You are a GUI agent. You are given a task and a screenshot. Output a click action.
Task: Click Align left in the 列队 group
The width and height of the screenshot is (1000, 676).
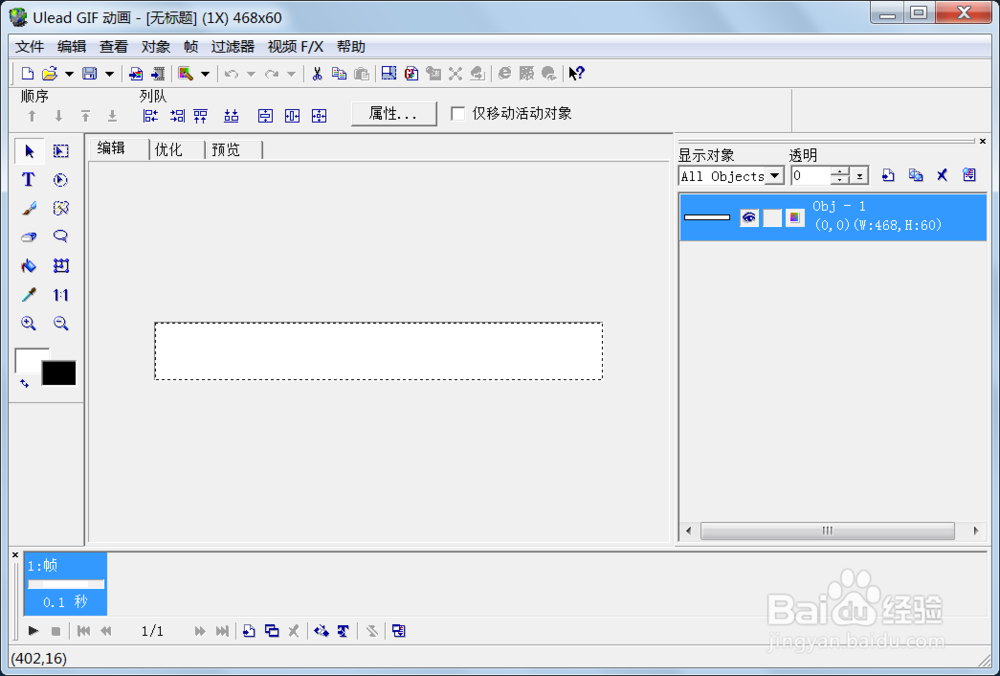point(151,115)
